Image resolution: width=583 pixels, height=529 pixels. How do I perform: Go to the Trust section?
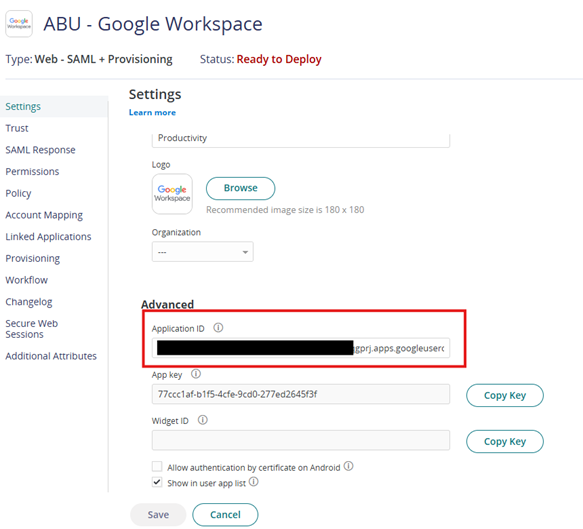coord(17,128)
